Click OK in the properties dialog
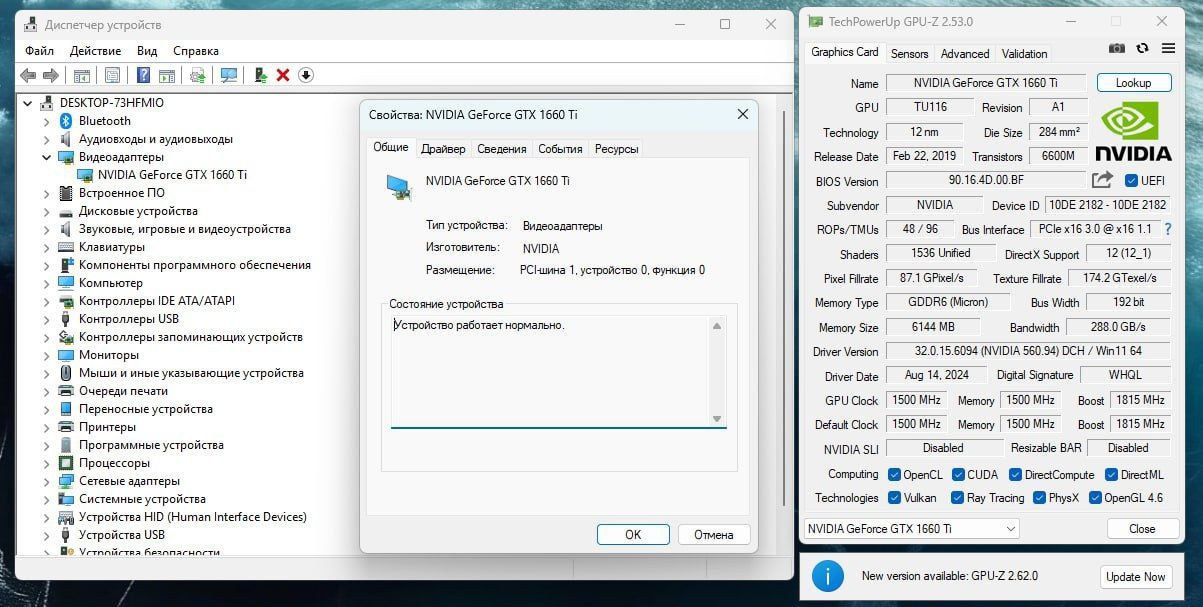Image resolution: width=1203 pixels, height=607 pixels. point(633,534)
